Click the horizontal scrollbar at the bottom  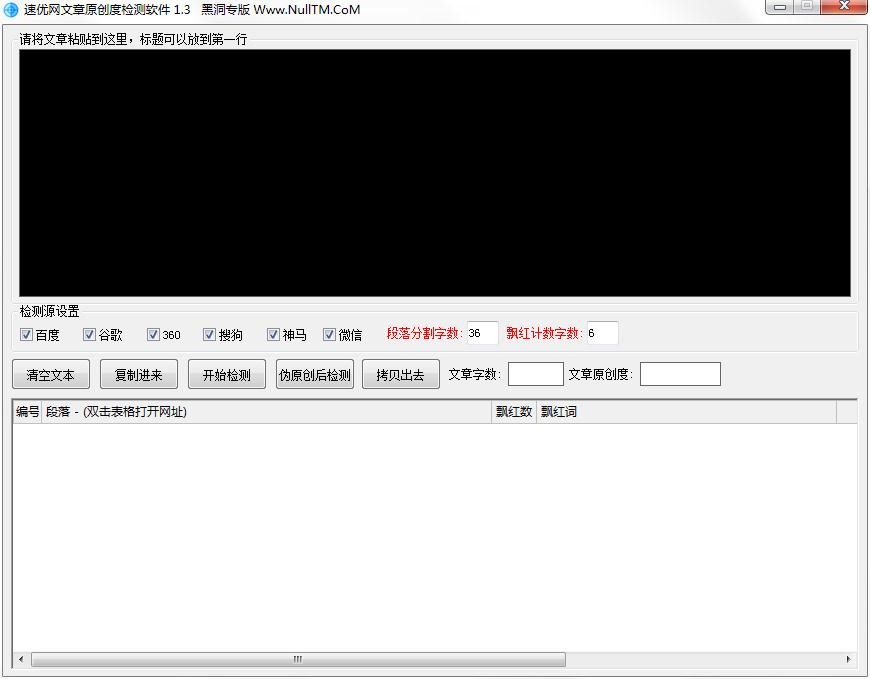296,660
